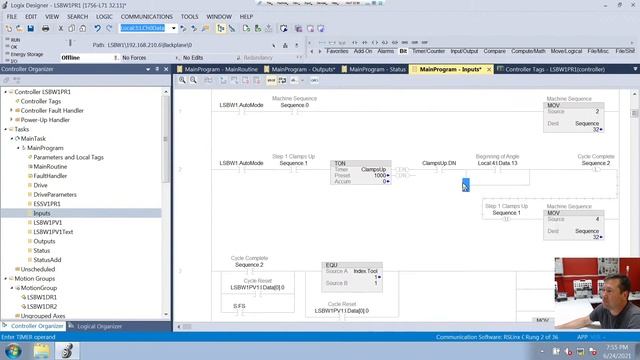Open the document tab list dropdown arrow
Screen dimensions: 640x360
635,69
